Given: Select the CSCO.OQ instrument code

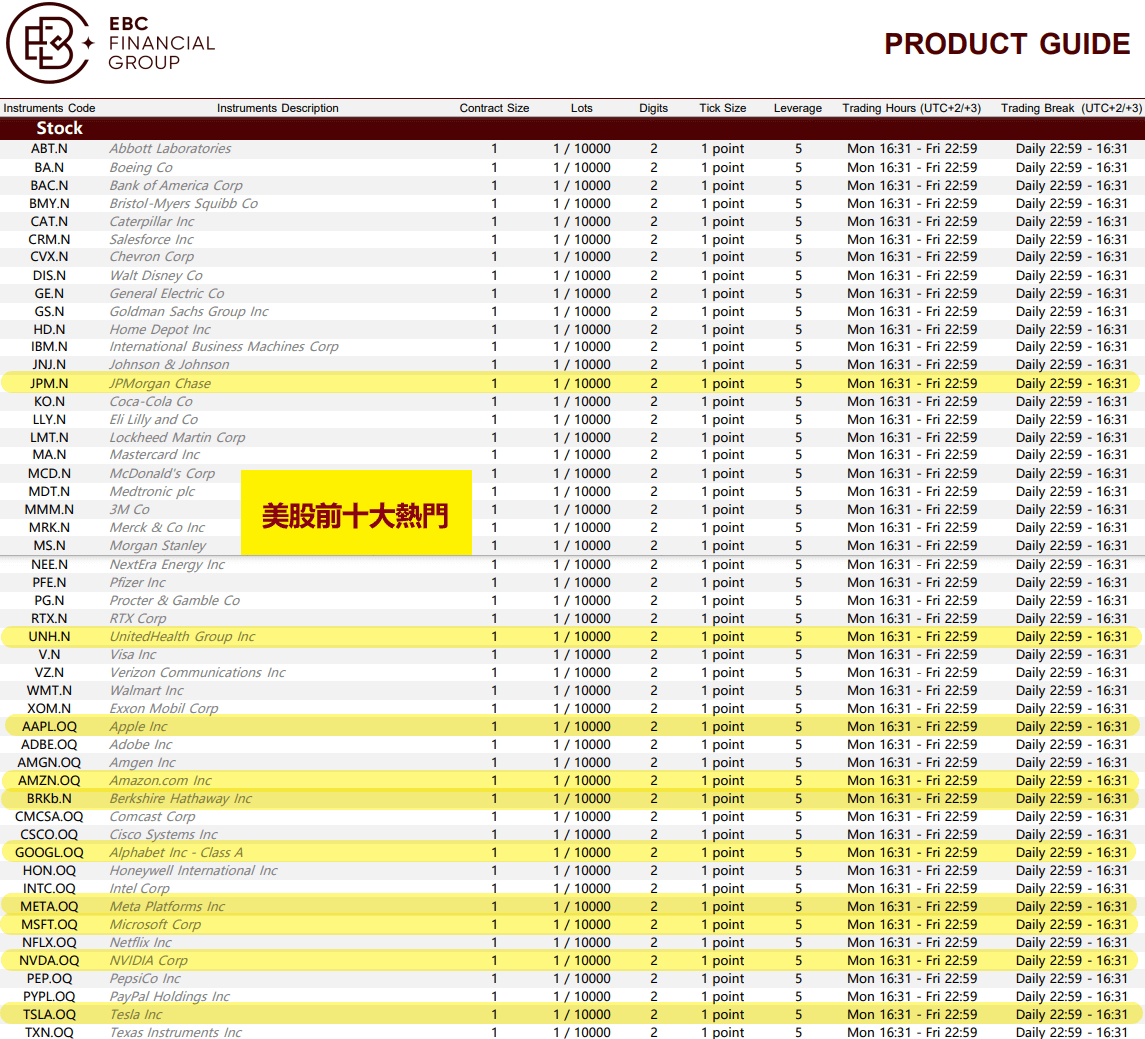Looking at the screenshot, I should [49, 835].
